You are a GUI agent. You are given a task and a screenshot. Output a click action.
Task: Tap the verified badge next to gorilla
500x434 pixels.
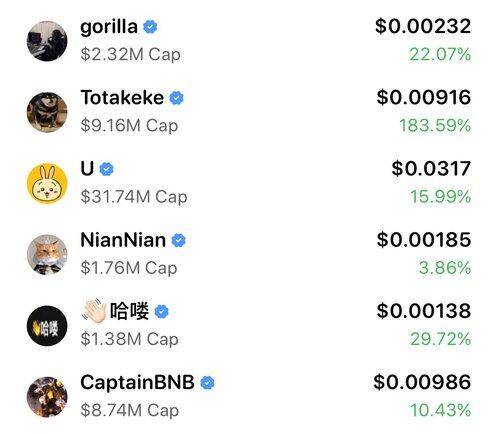click(x=150, y=27)
